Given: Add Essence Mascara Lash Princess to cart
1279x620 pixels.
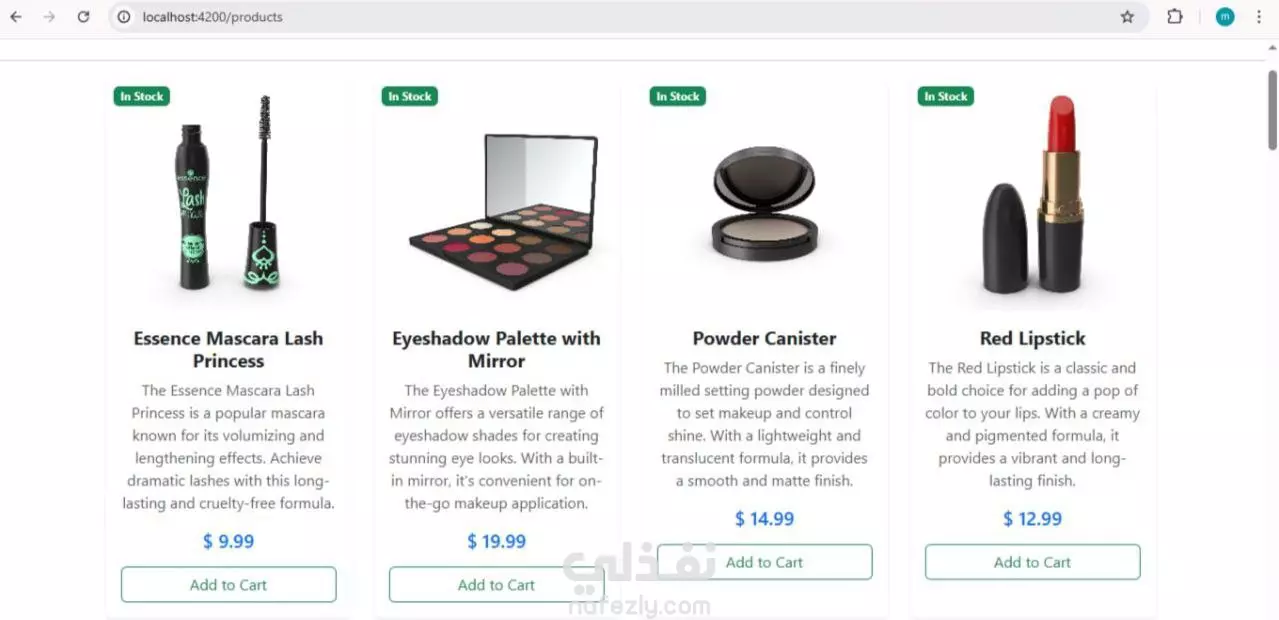Looking at the screenshot, I should (228, 585).
